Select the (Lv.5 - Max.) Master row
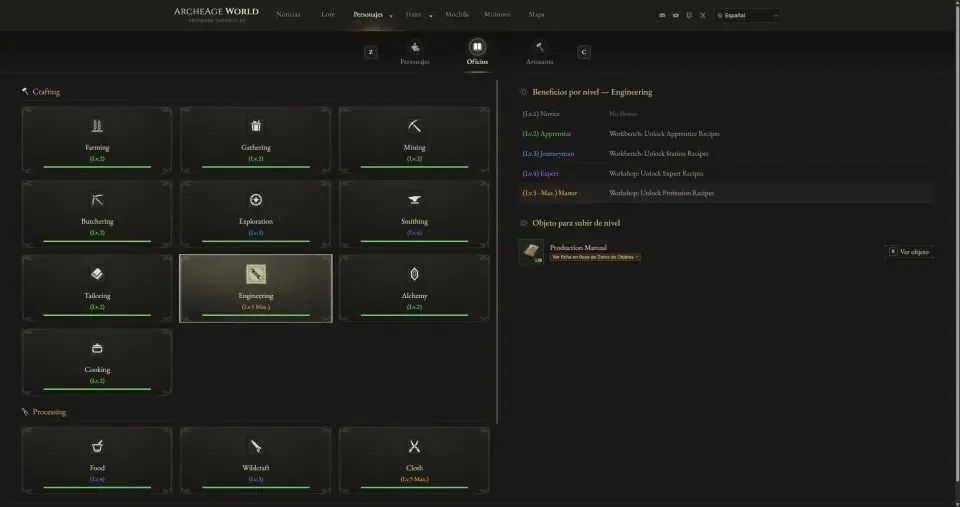The height and width of the screenshot is (507, 960). tap(726, 193)
